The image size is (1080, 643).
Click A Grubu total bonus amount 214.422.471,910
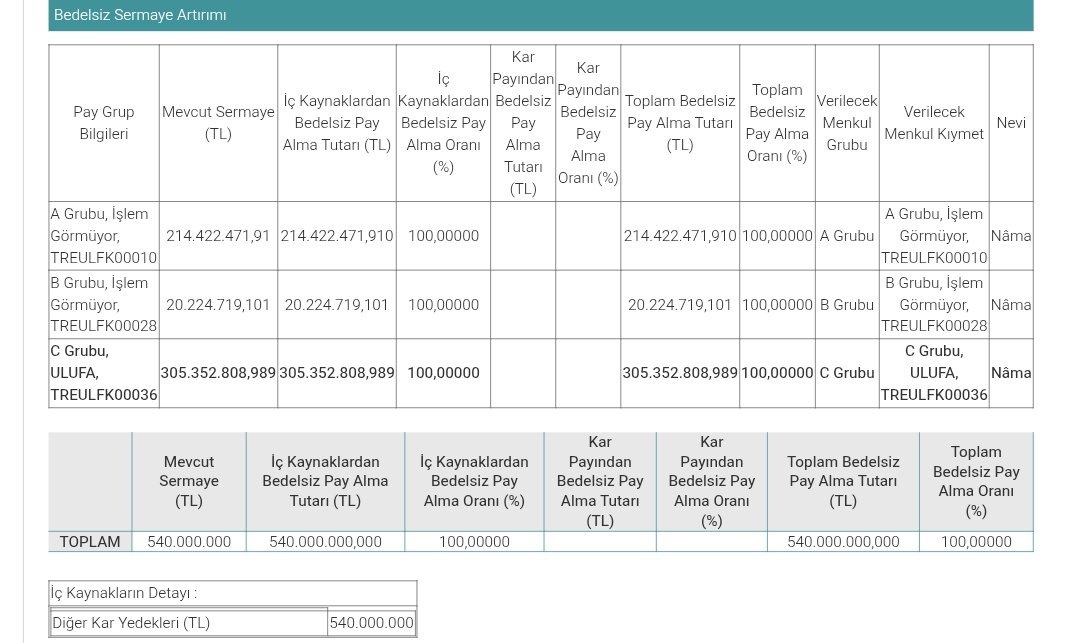pyautogui.click(x=680, y=235)
